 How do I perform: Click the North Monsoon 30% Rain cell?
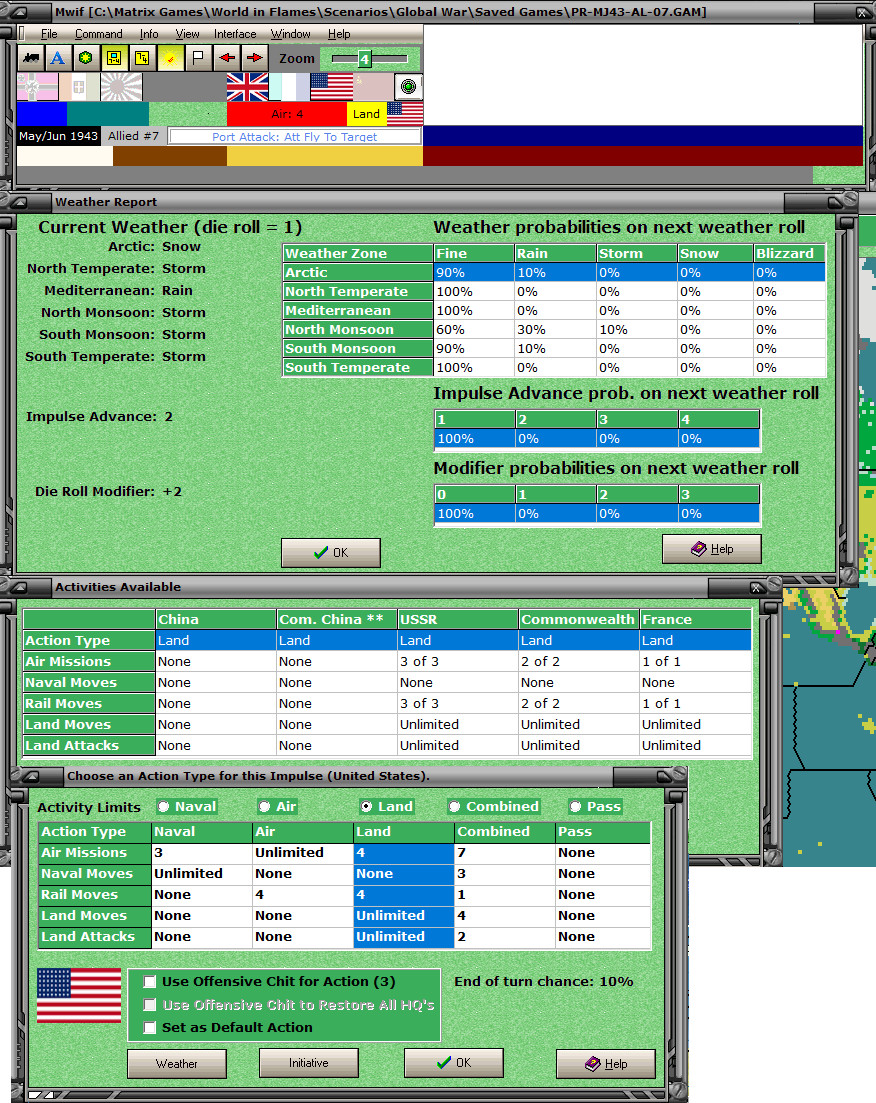[554, 329]
